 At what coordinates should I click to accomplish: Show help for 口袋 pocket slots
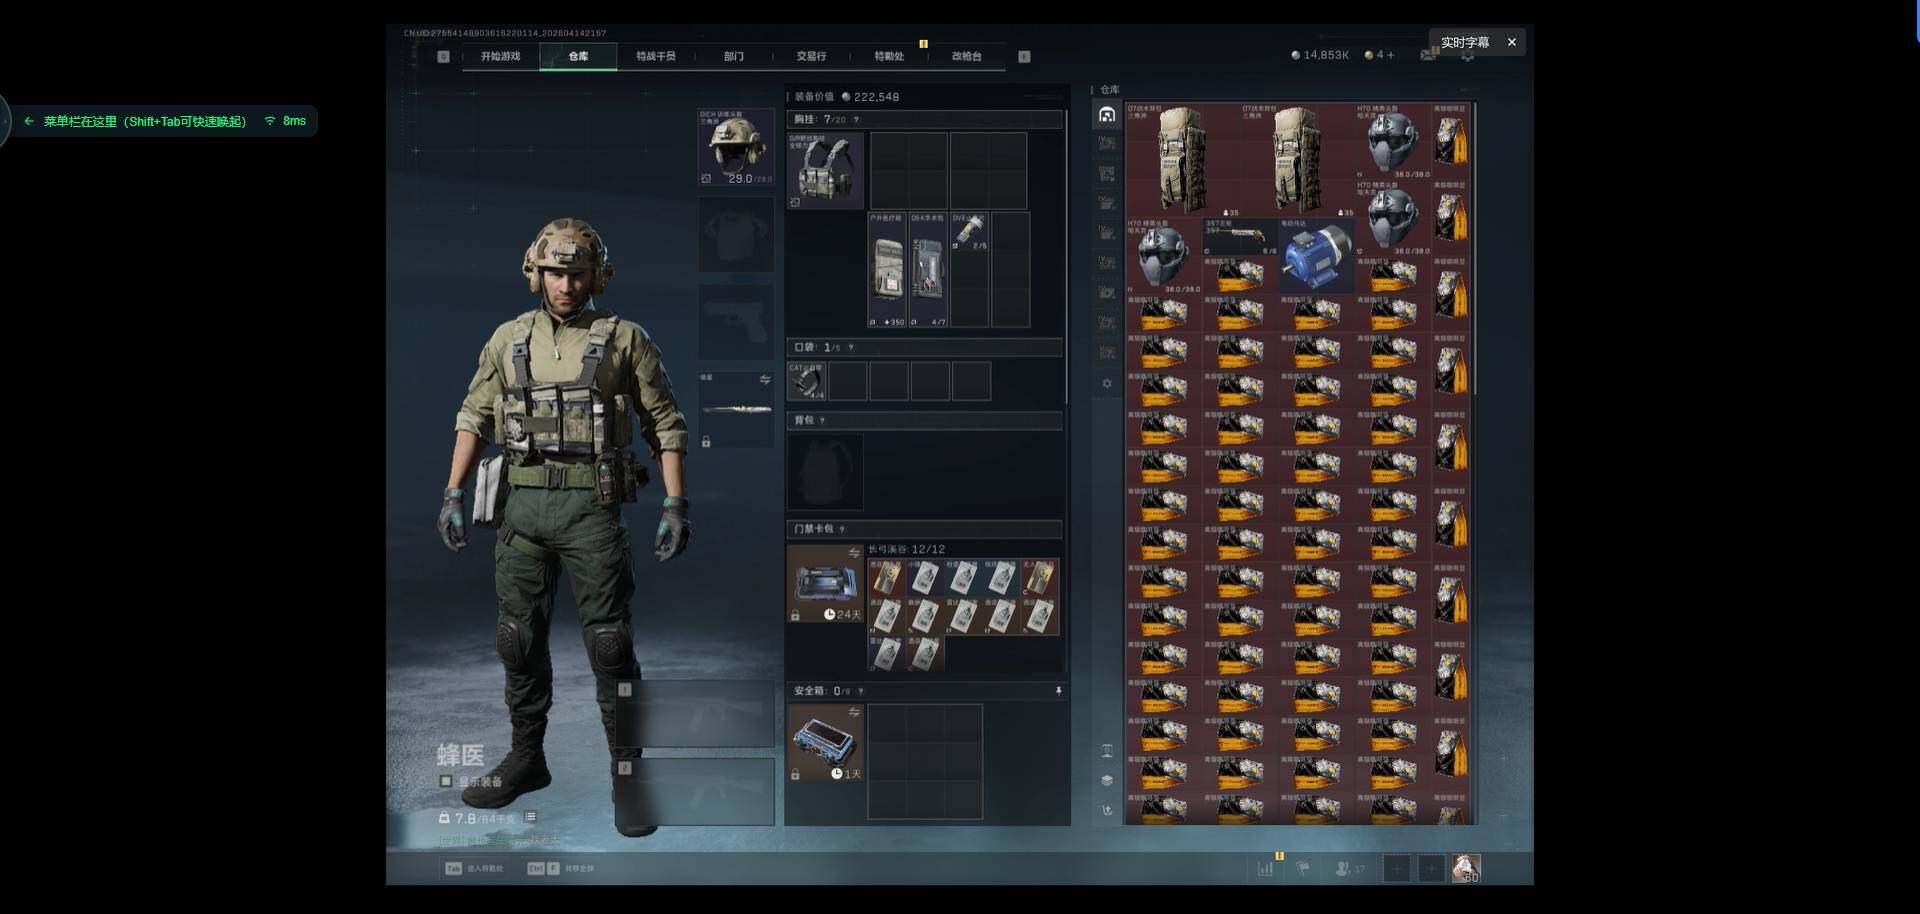(x=851, y=347)
